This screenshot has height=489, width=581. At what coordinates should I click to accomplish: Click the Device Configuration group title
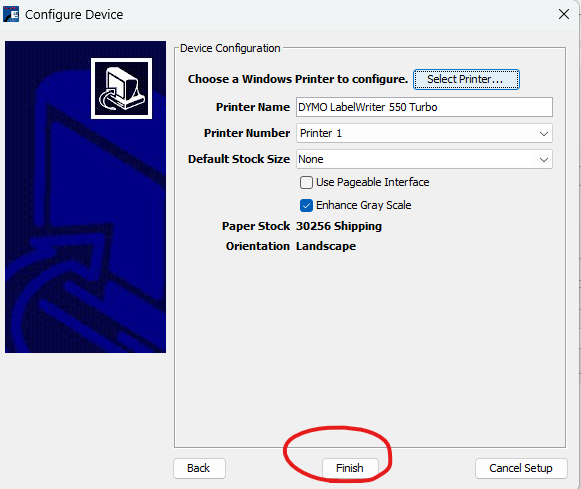[x=230, y=48]
